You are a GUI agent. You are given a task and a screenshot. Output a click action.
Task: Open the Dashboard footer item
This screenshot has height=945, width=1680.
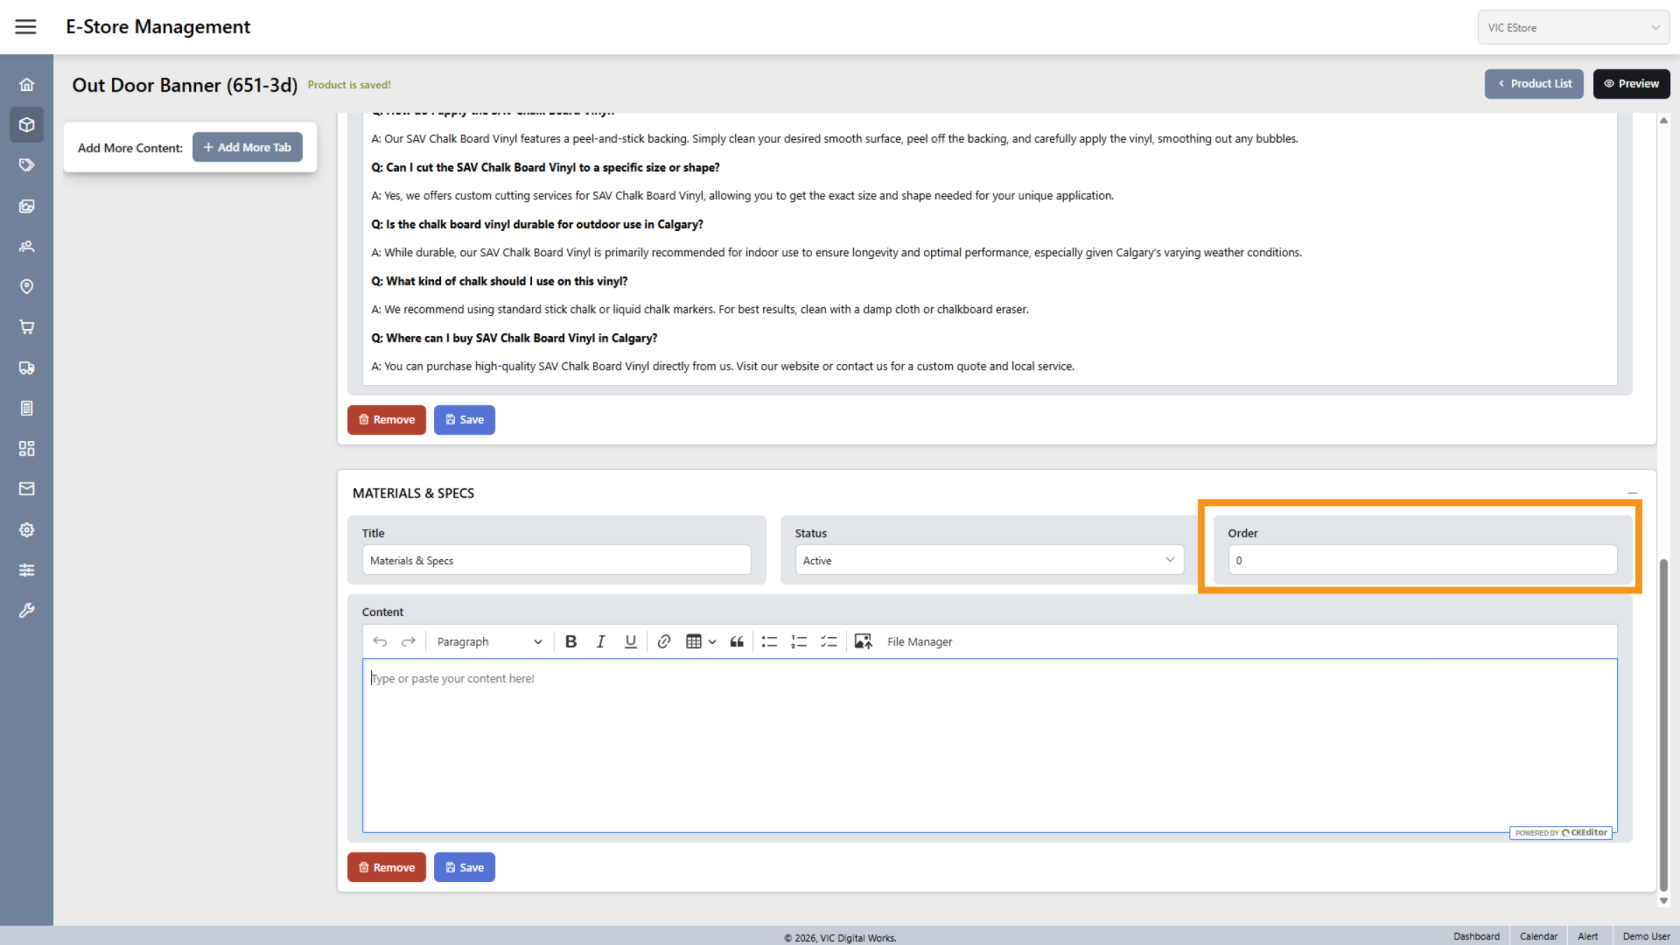pos(1476,936)
